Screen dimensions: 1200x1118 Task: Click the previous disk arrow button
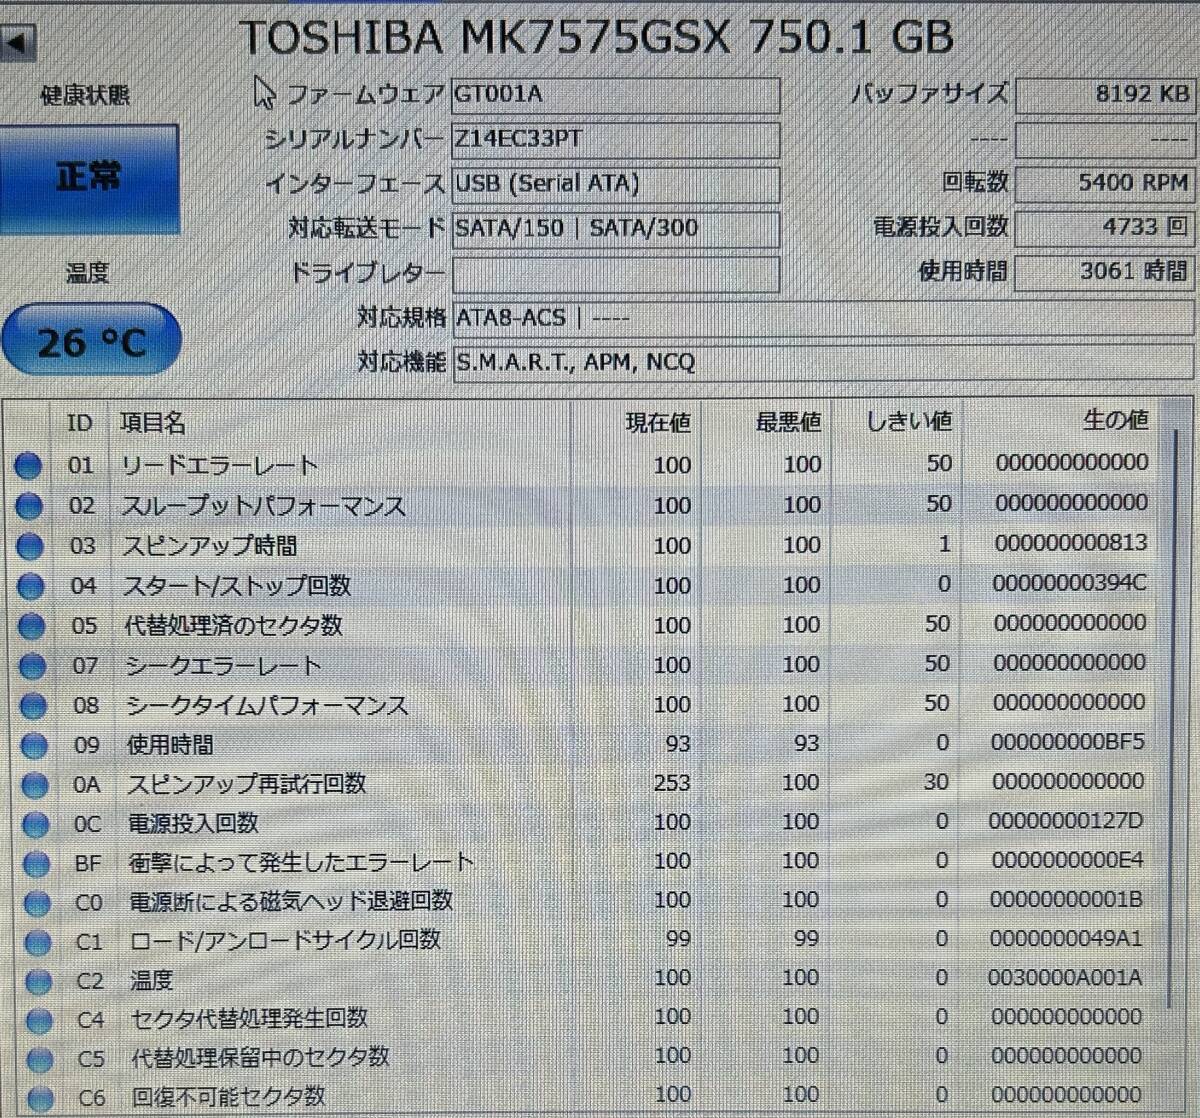18,43
